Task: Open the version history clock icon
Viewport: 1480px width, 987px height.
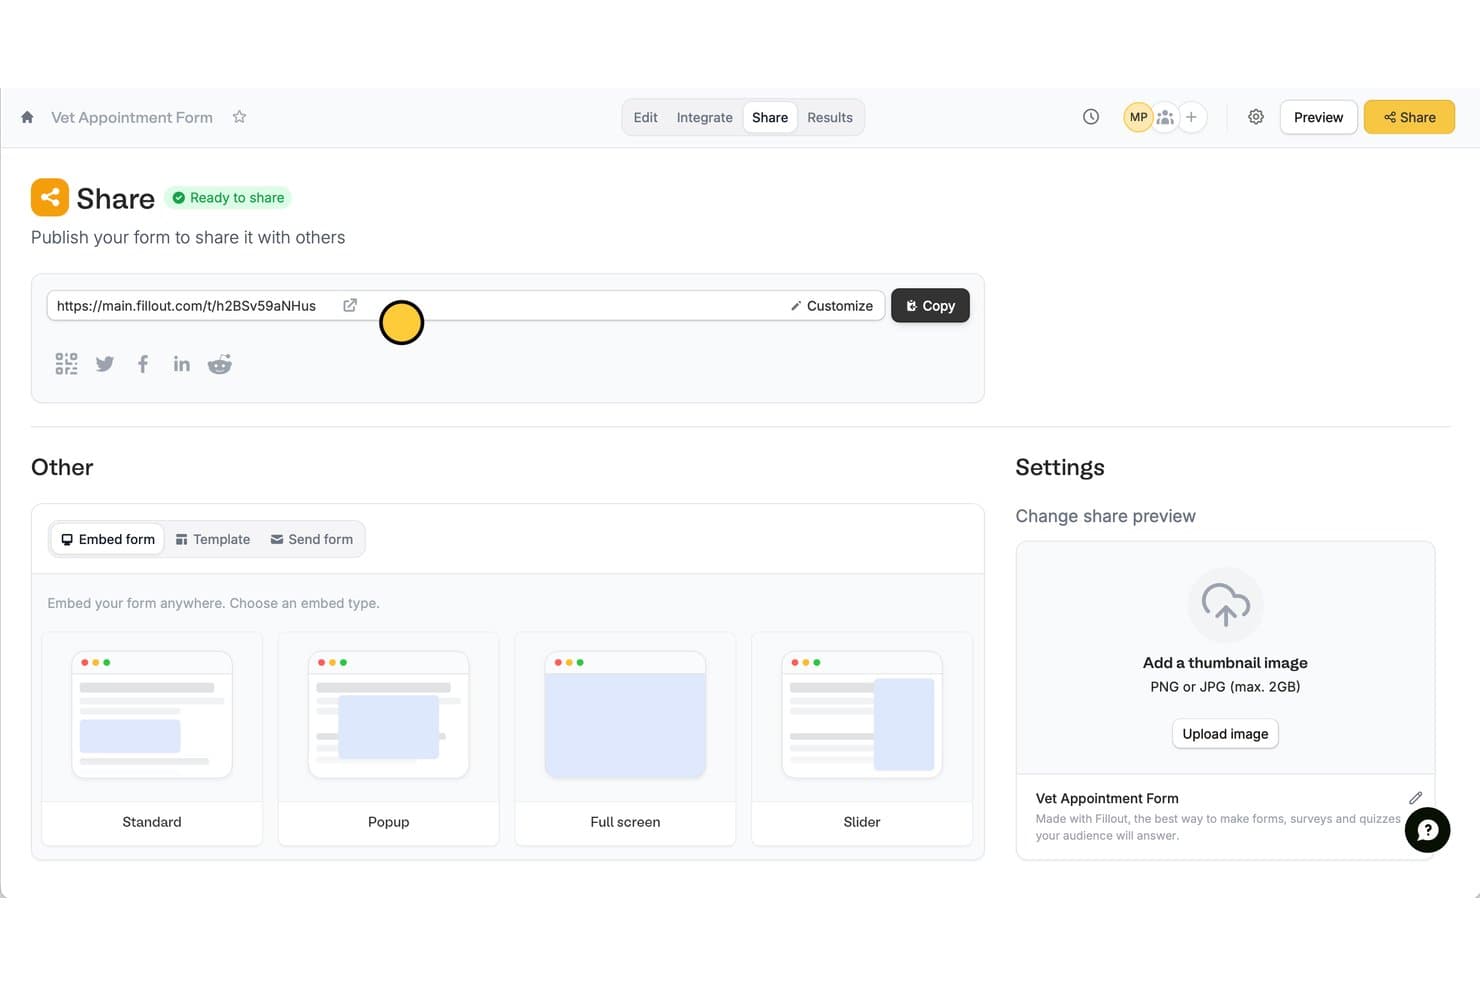Action: (x=1091, y=117)
